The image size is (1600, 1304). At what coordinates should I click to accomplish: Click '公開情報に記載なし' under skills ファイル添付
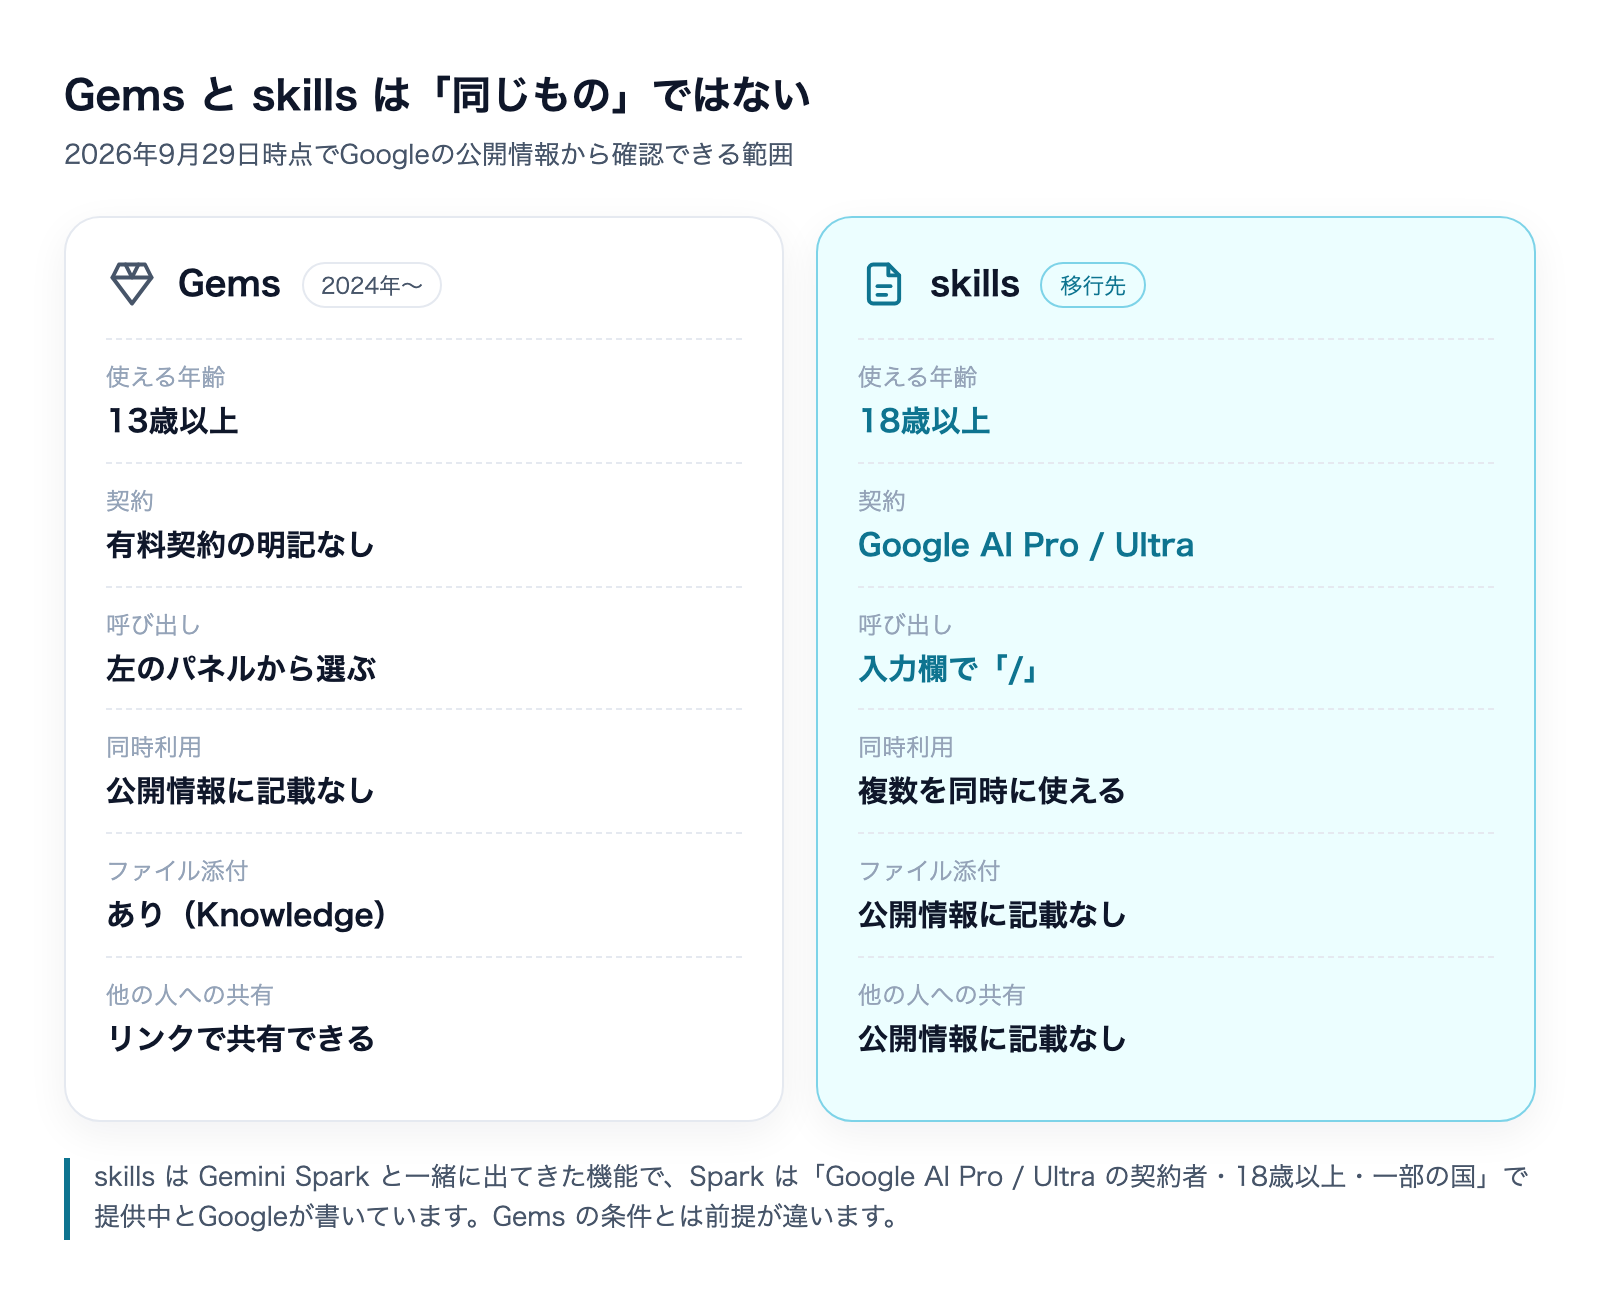993,915
